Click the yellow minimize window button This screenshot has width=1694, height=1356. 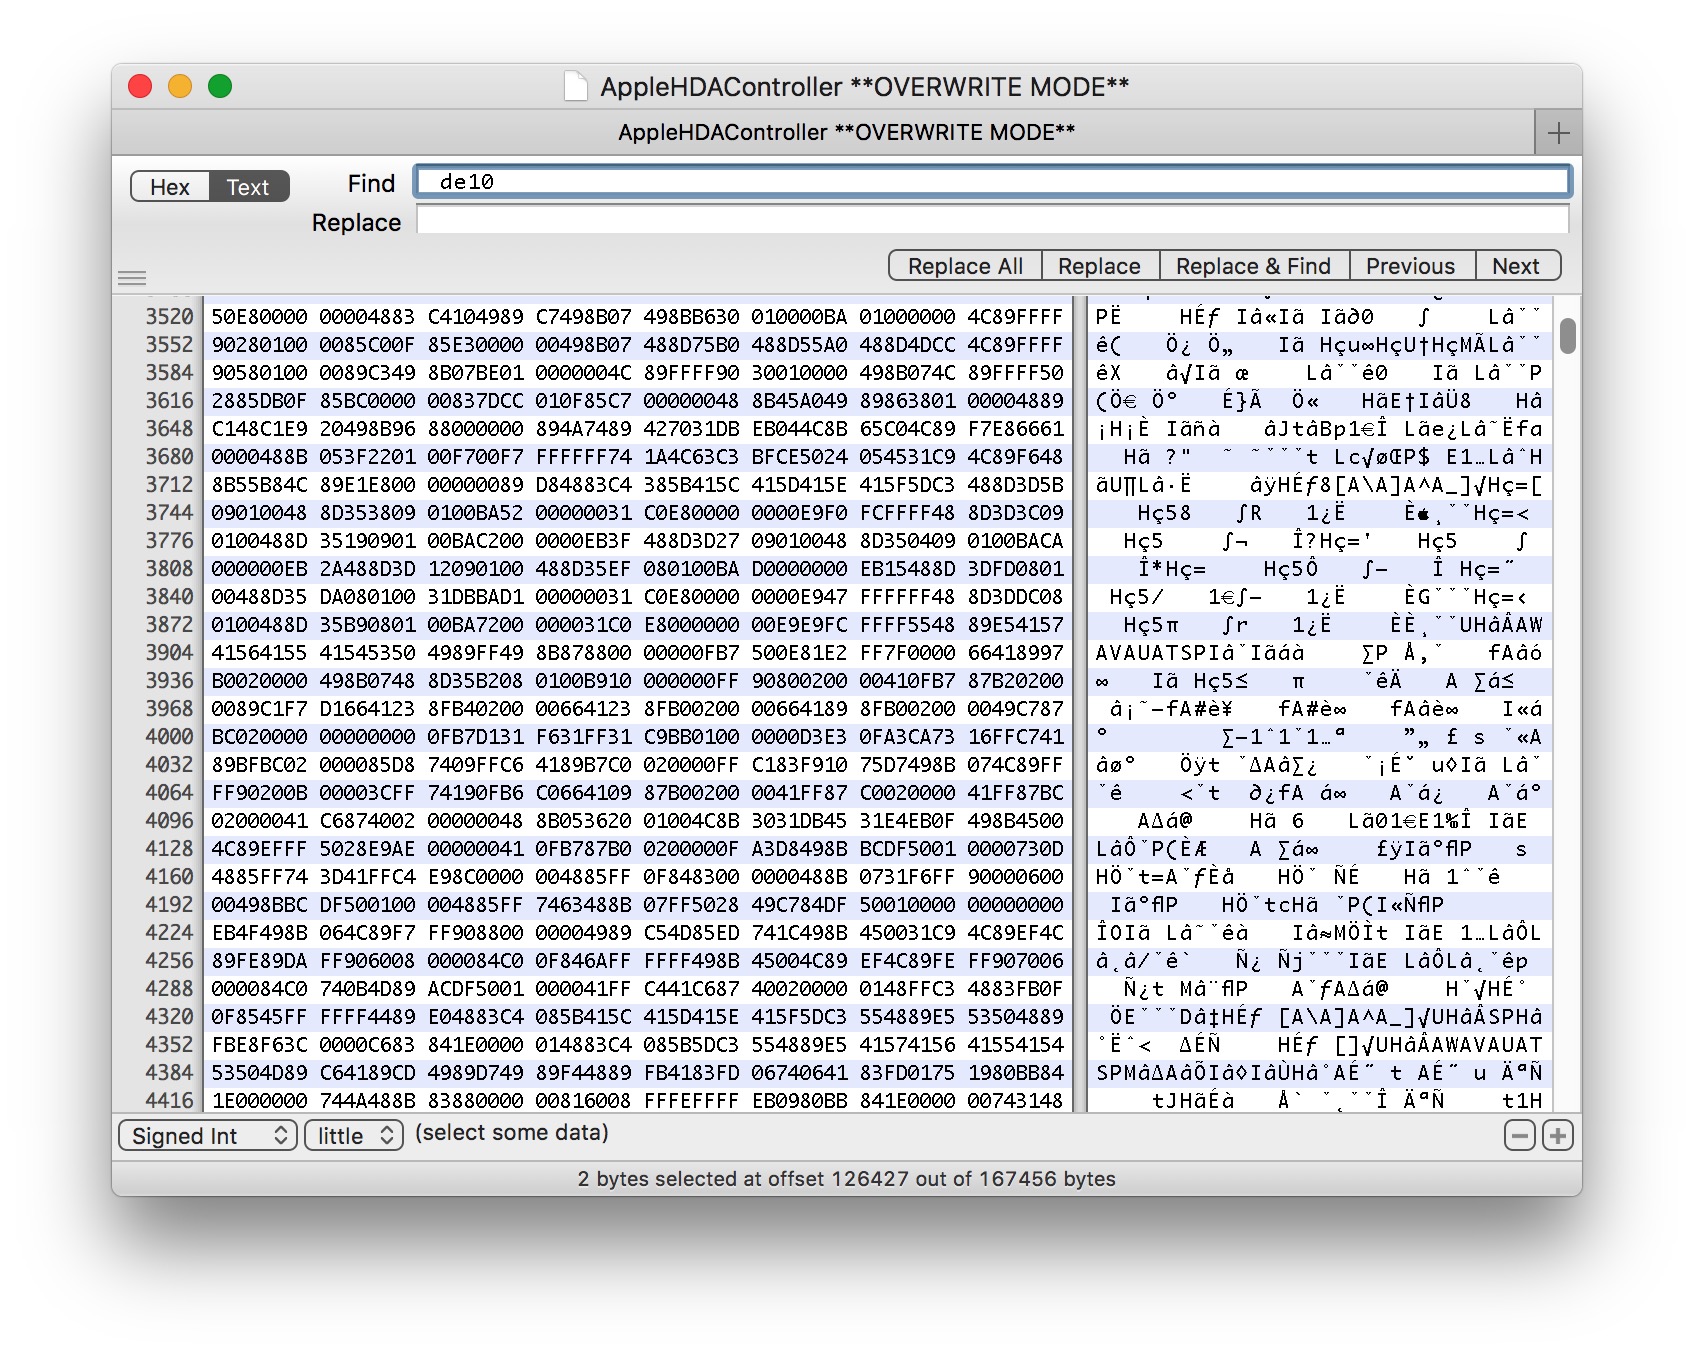pyautogui.click(x=180, y=87)
